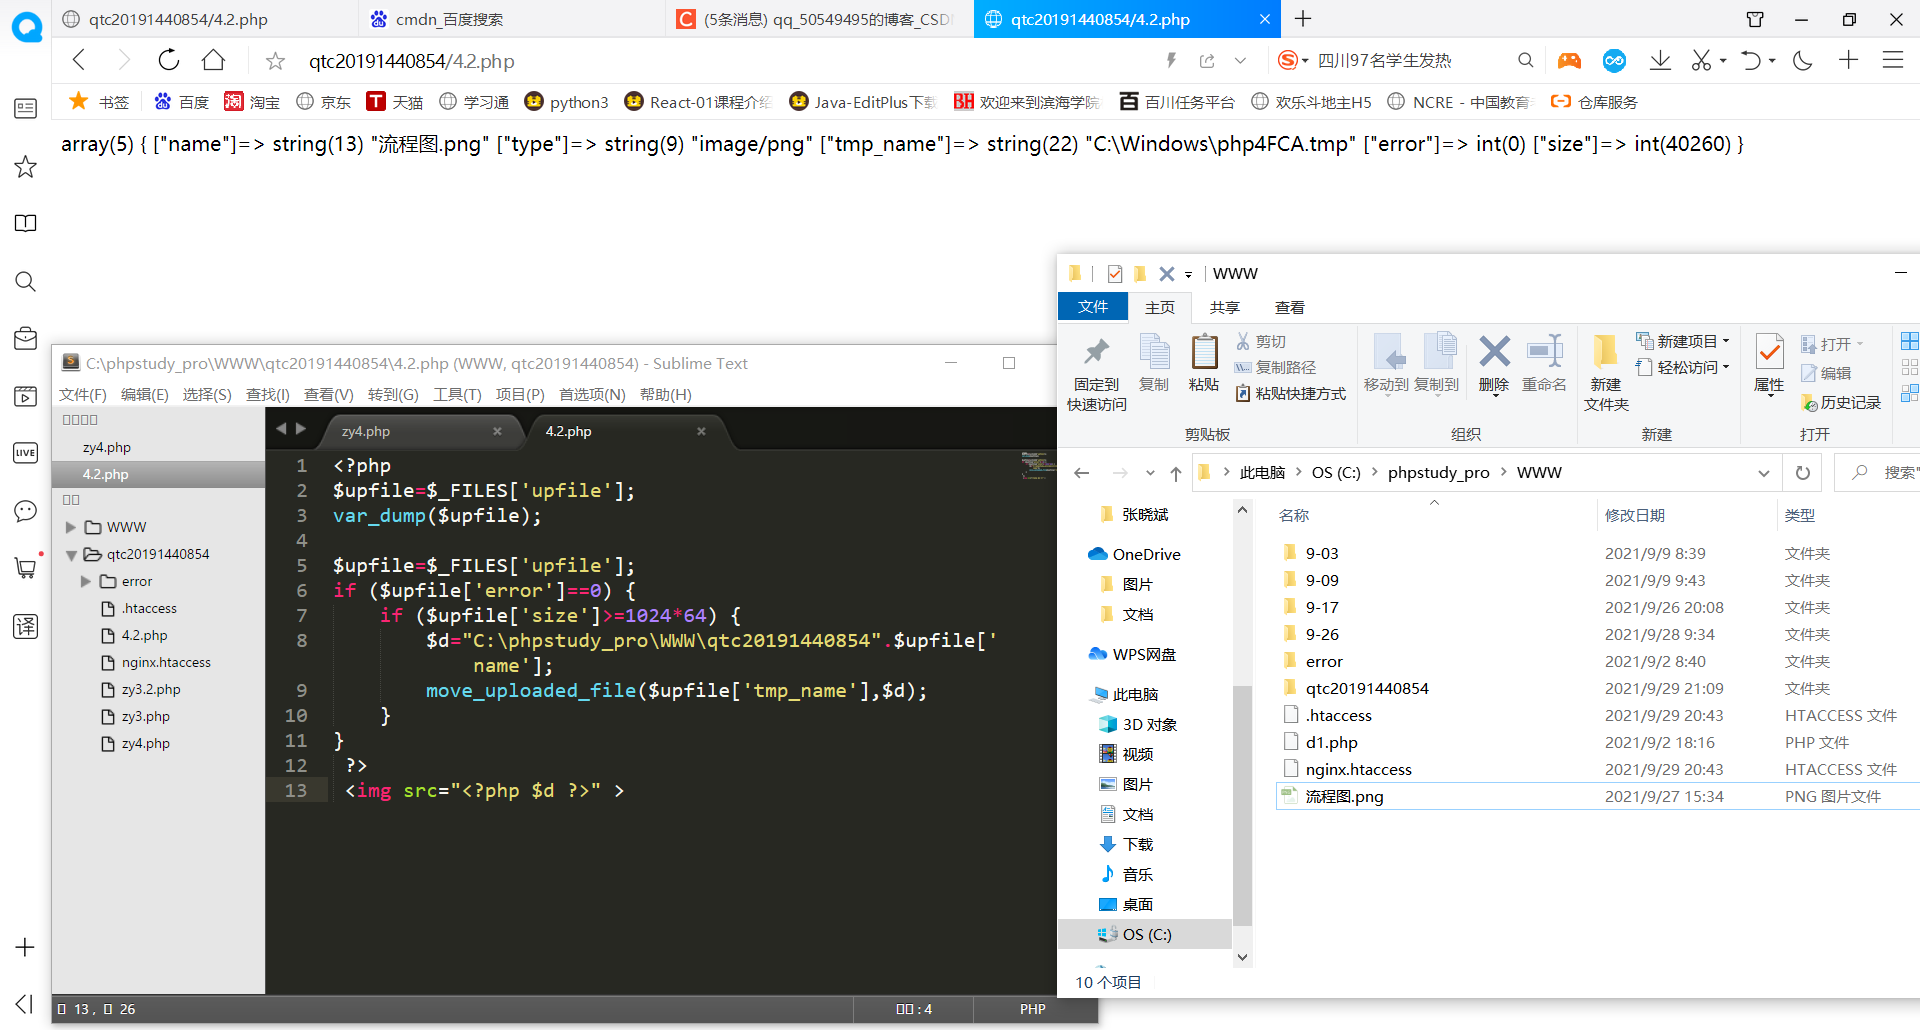Image resolution: width=1920 pixels, height=1030 pixels.
Task: Open the customize quick access toolbar dropdown
Action: coord(1188,274)
